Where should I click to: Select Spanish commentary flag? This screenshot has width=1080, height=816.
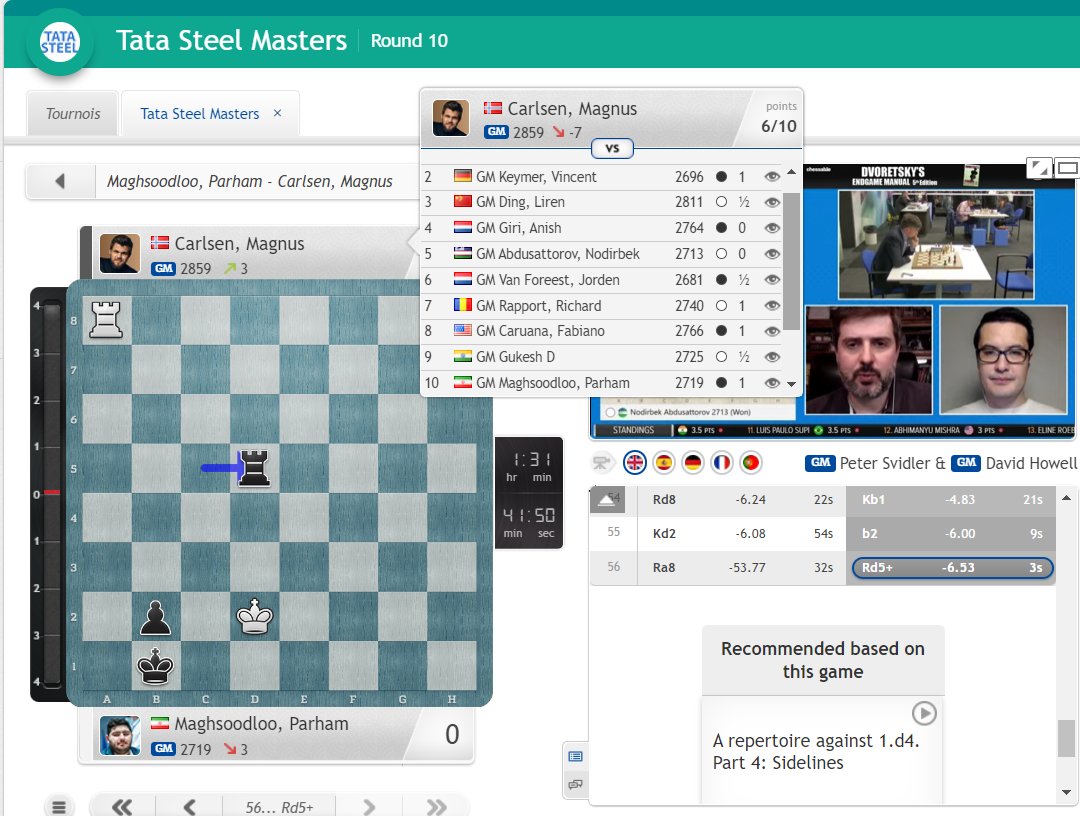click(664, 463)
